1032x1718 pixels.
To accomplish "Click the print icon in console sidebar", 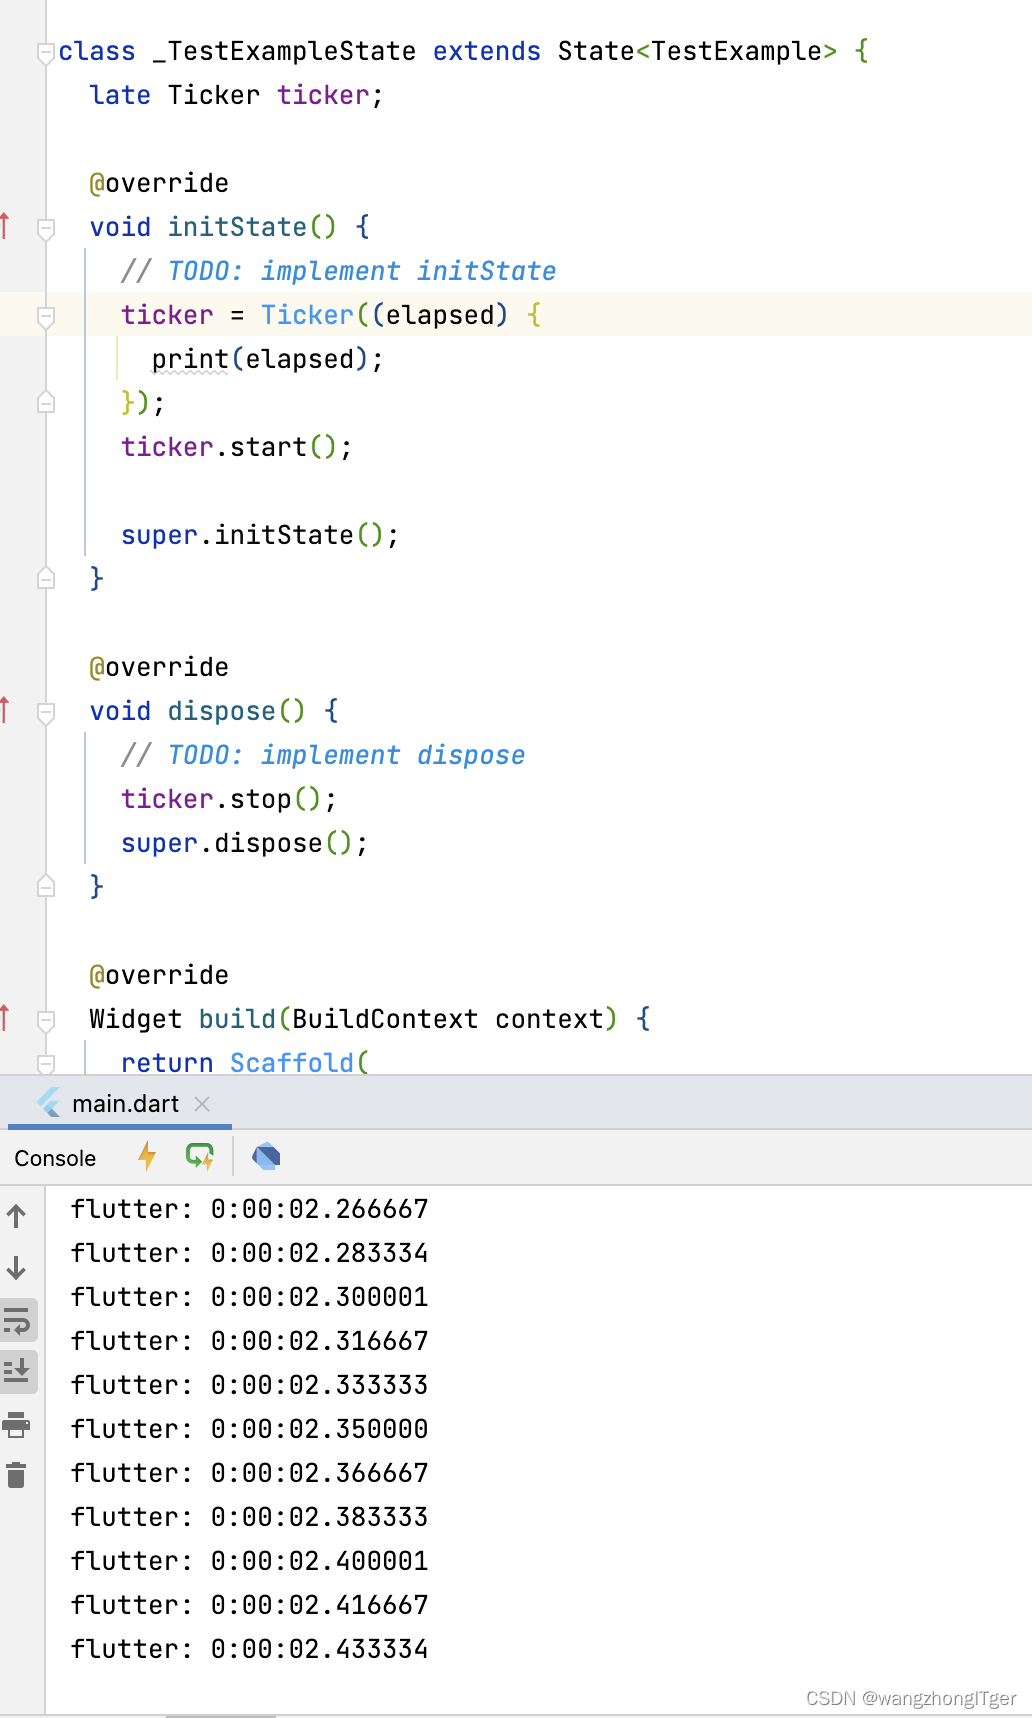I will click(17, 1423).
